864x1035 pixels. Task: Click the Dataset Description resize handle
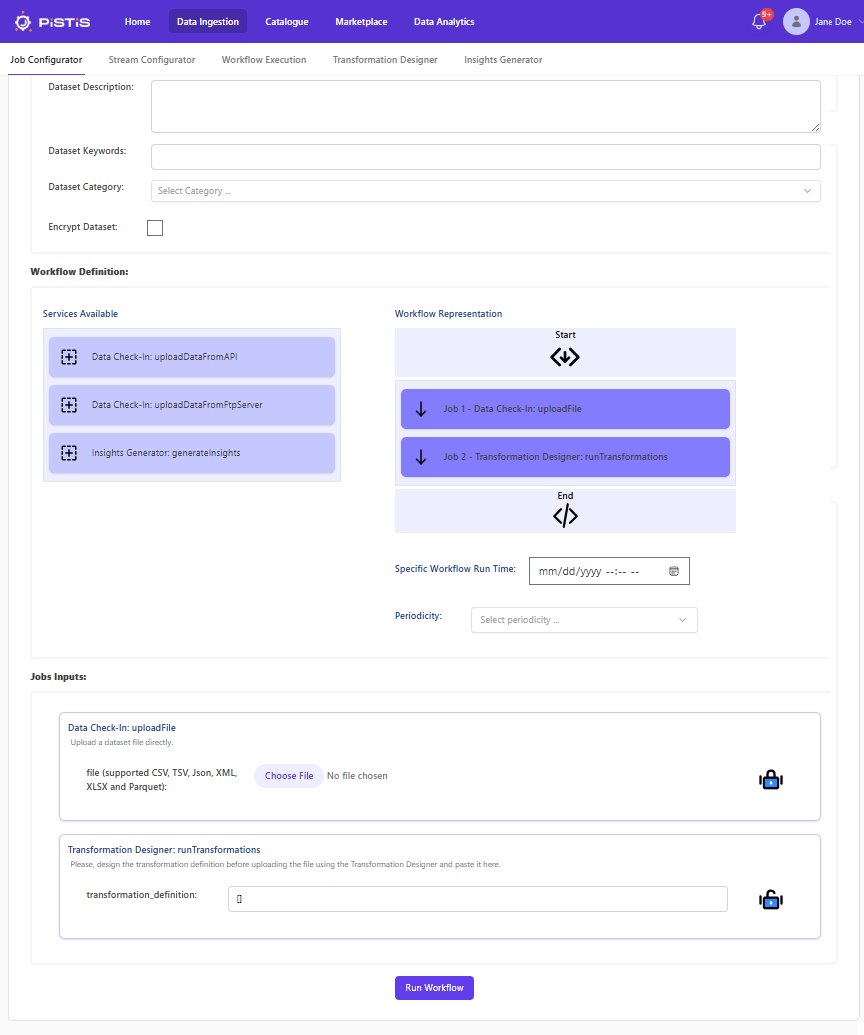[x=816, y=127]
